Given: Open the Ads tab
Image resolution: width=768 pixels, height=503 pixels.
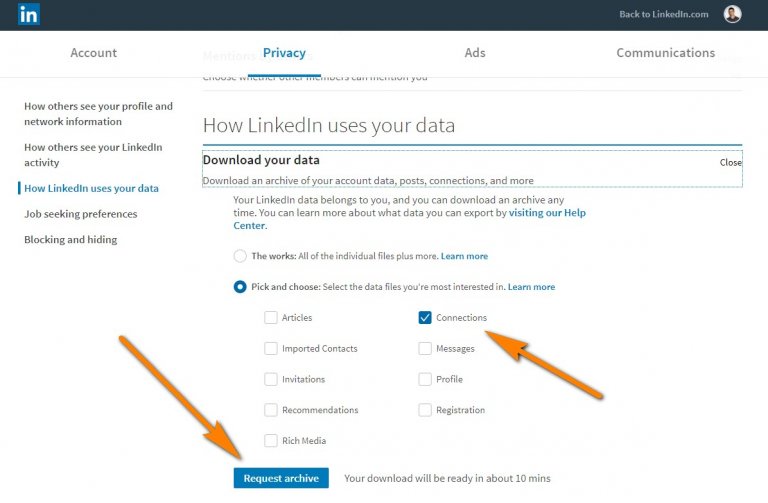Looking at the screenshot, I should tap(475, 53).
